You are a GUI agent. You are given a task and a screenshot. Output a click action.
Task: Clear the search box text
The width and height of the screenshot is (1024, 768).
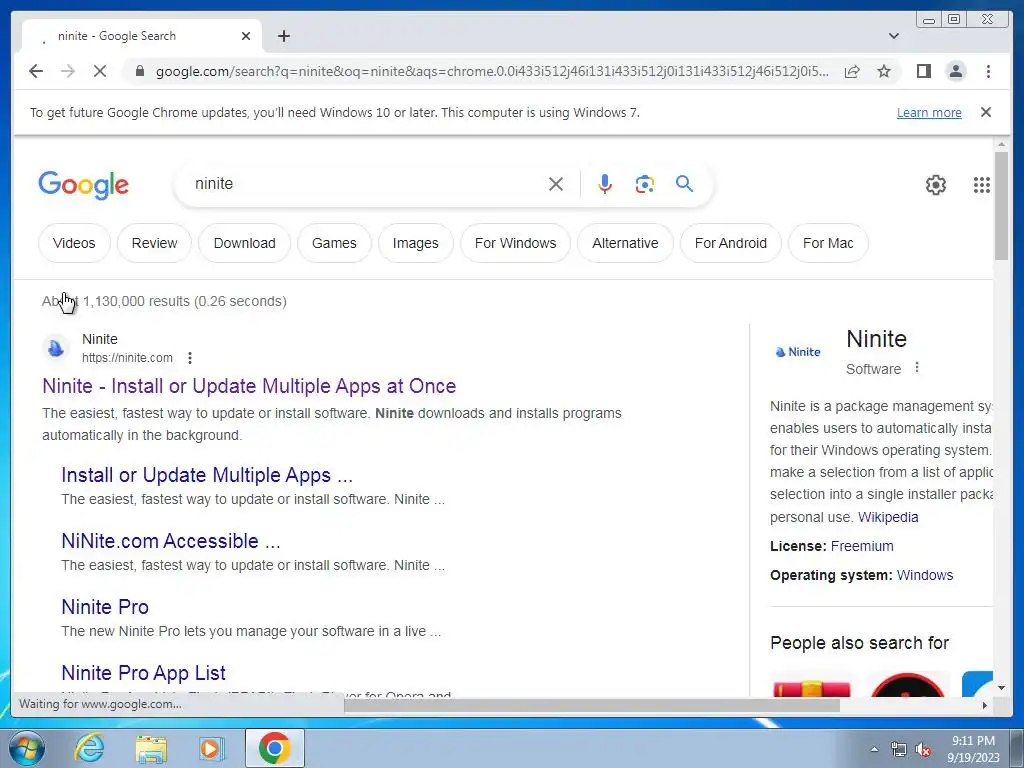click(556, 184)
